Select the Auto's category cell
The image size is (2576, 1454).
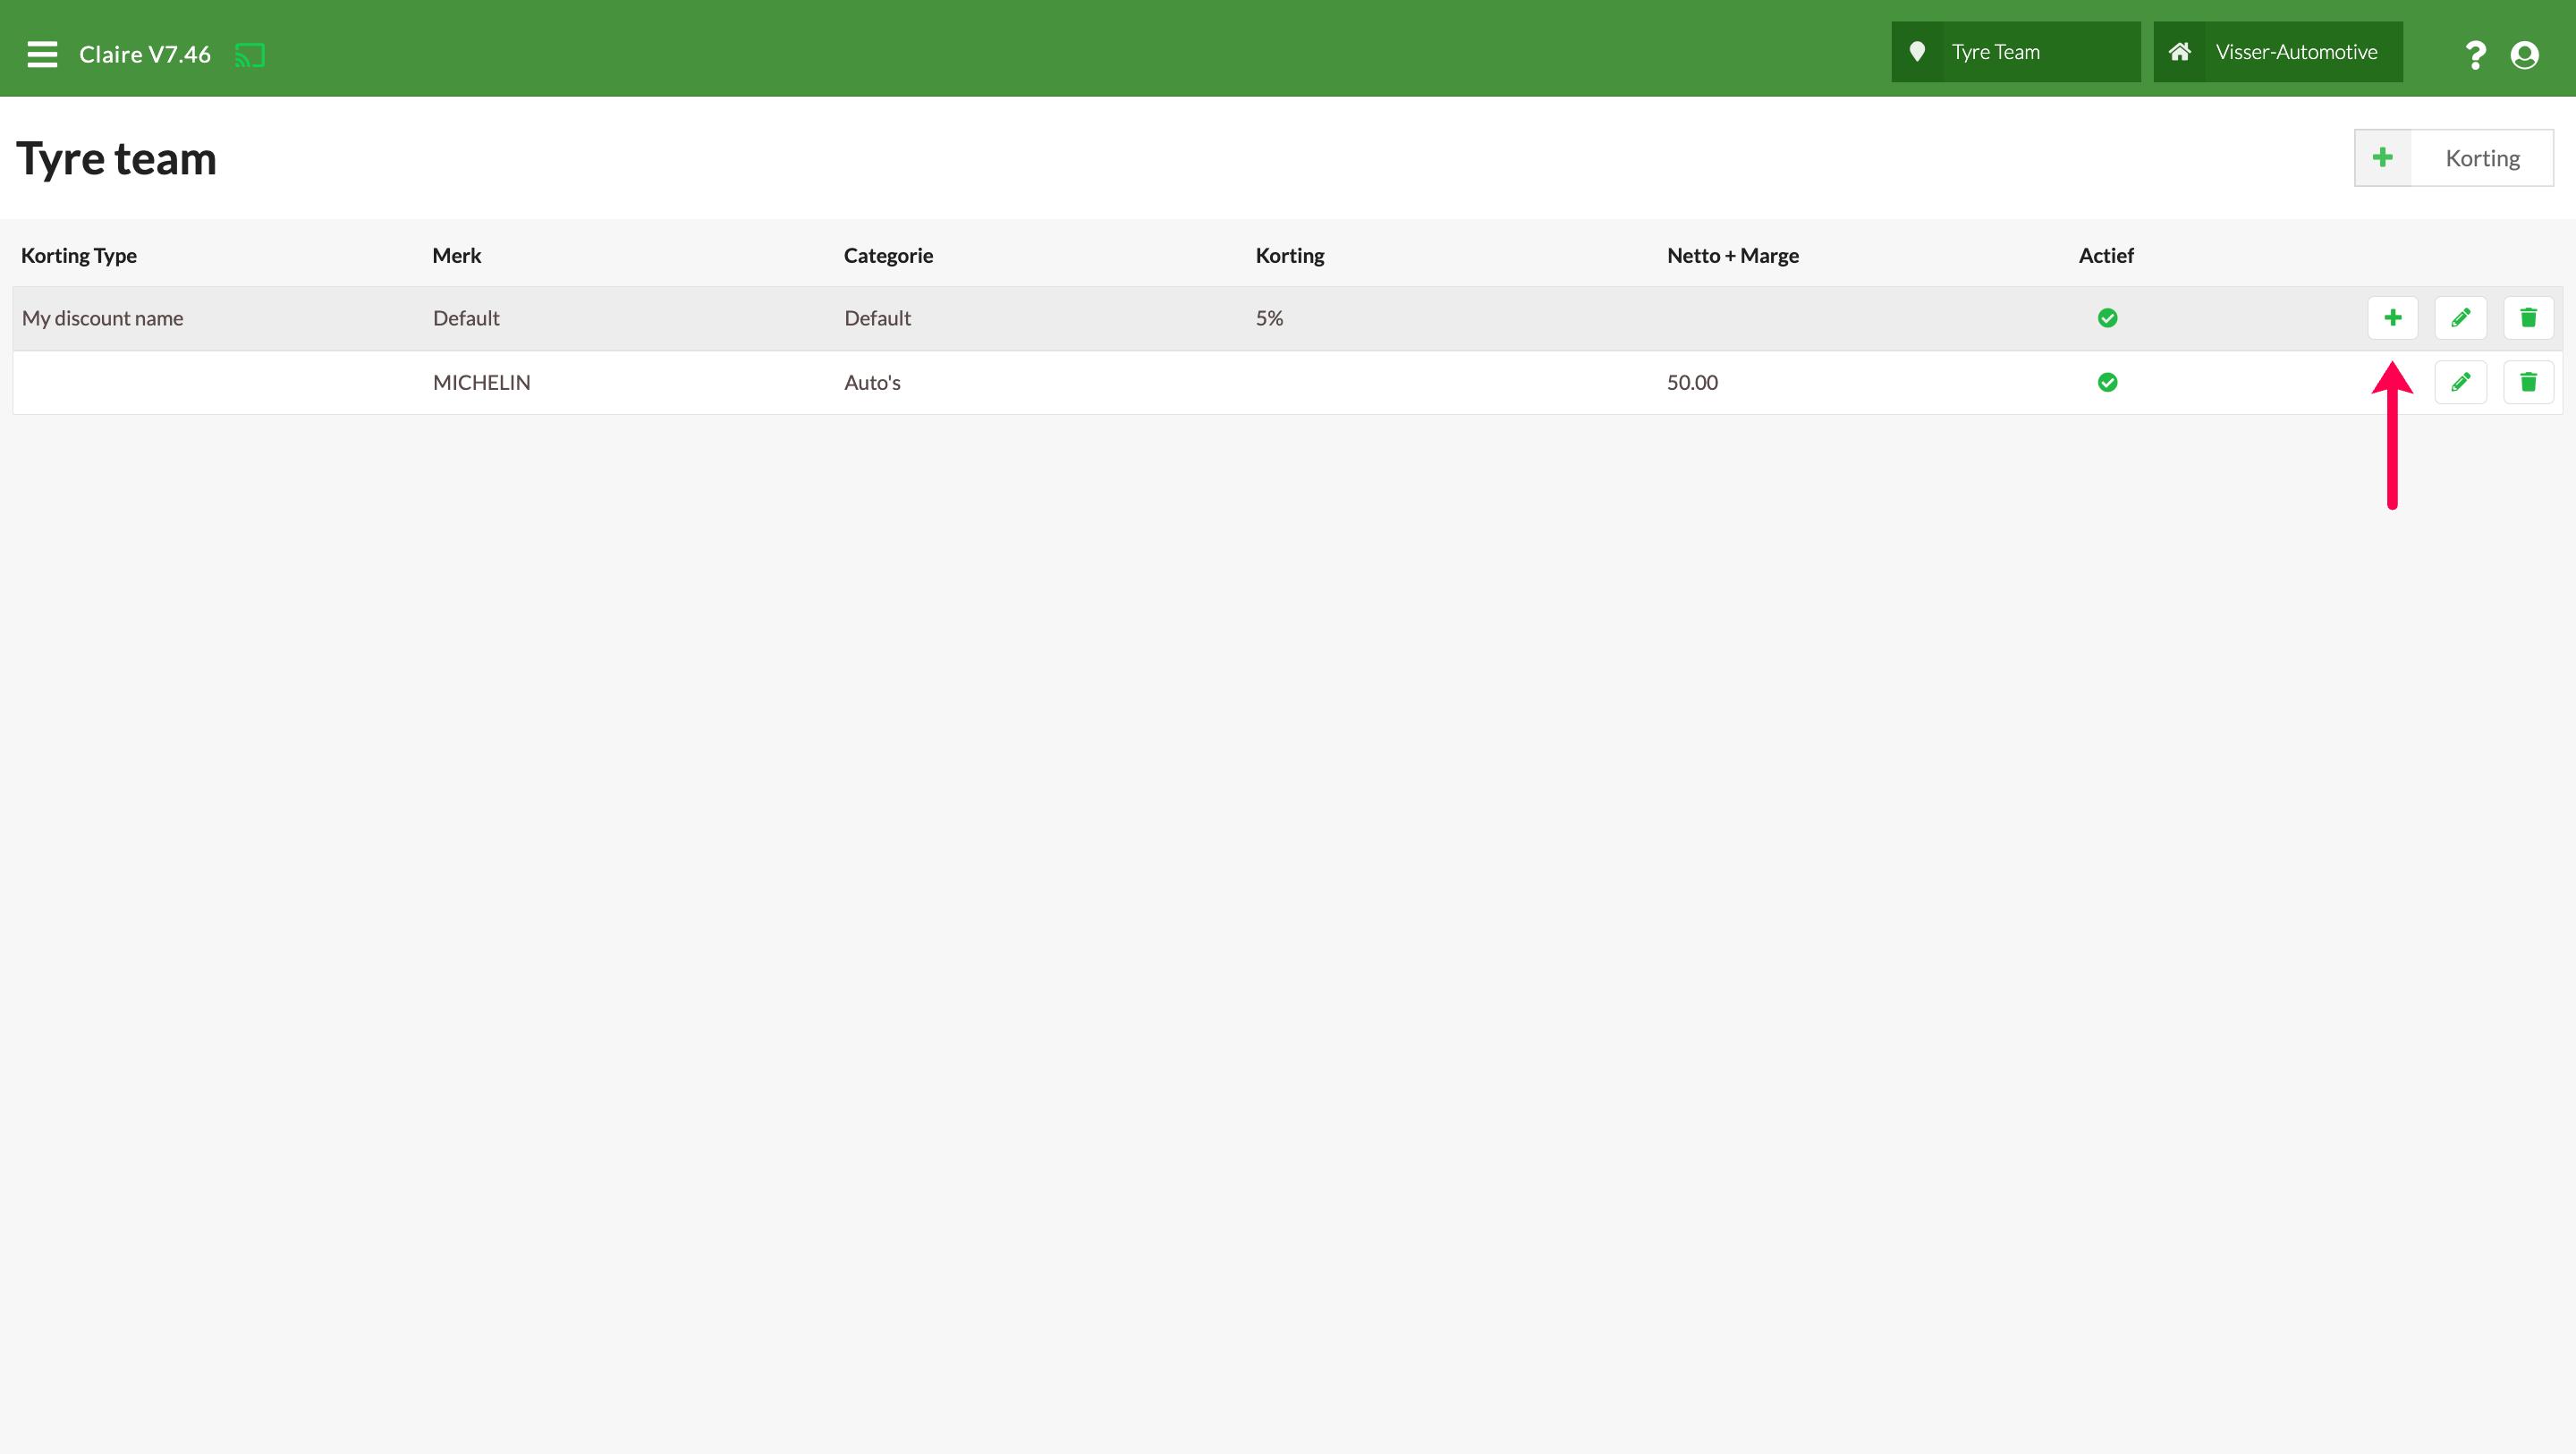(872, 382)
